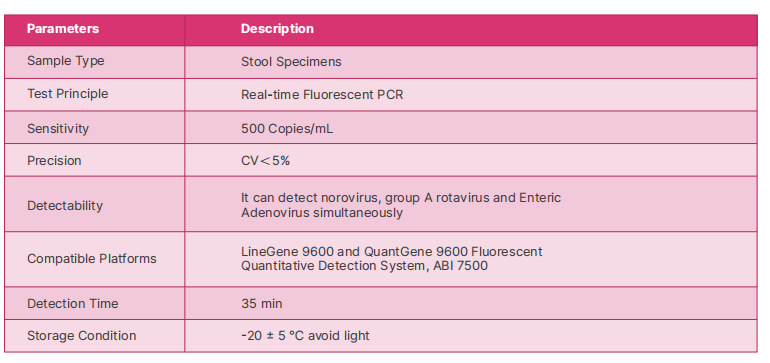Select the Precision row label

click(54, 161)
